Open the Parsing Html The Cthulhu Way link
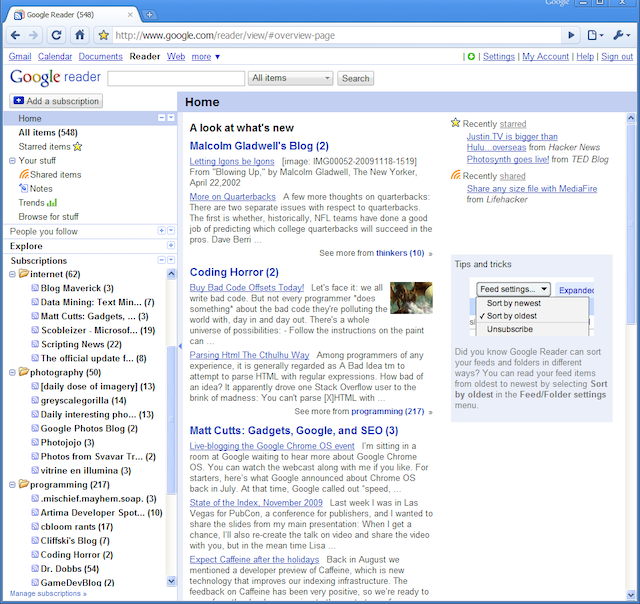 249,355
